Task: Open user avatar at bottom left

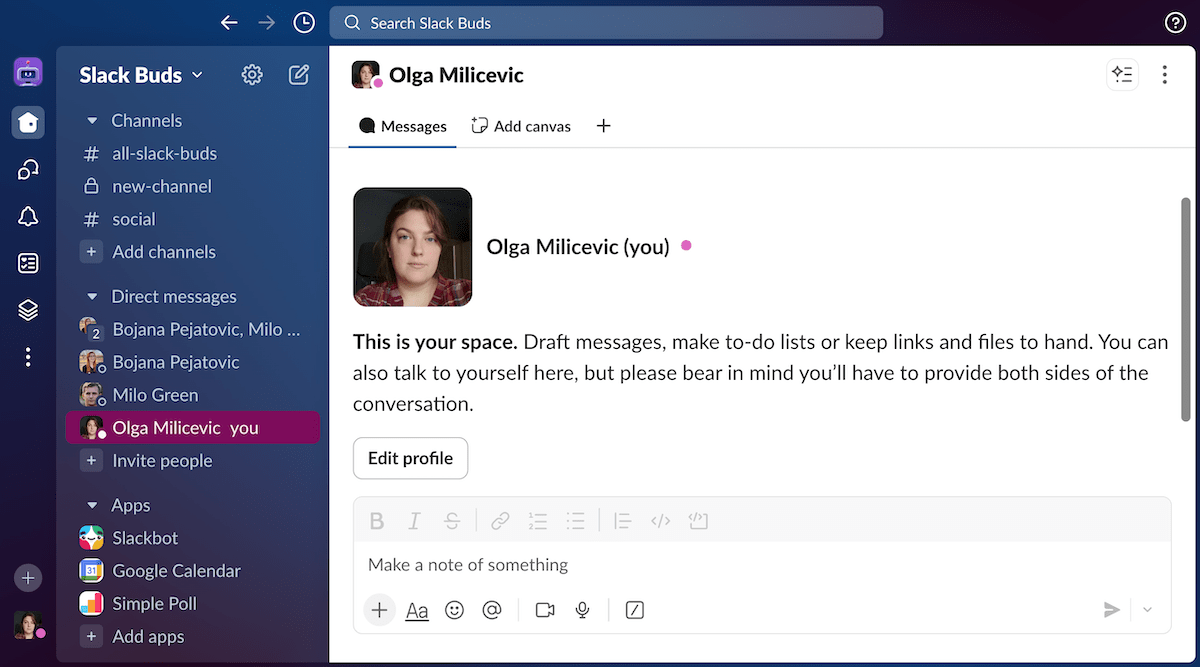Action: tap(28, 625)
